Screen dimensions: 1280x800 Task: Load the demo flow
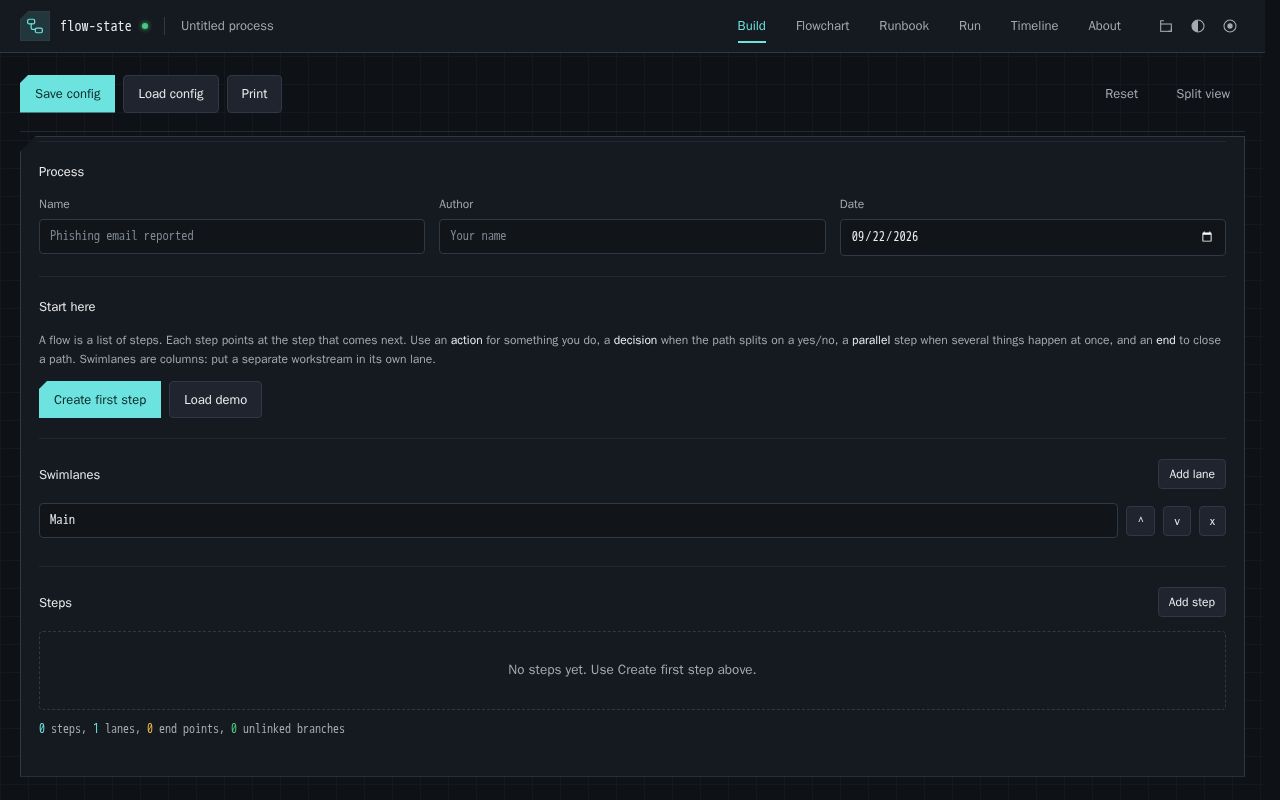click(x=215, y=400)
